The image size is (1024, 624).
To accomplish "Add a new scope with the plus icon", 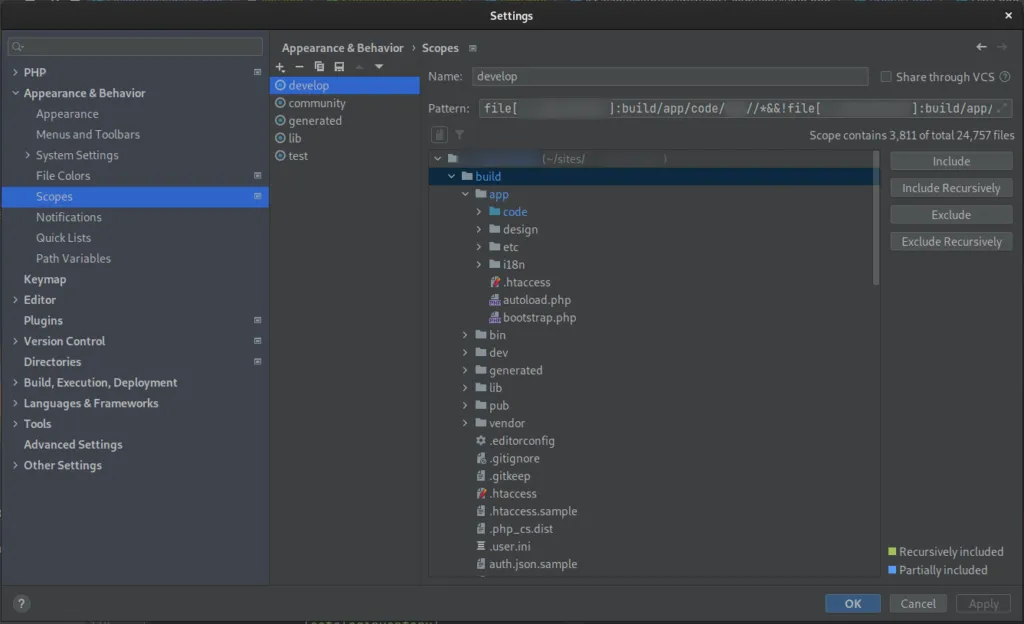I will tap(279, 66).
